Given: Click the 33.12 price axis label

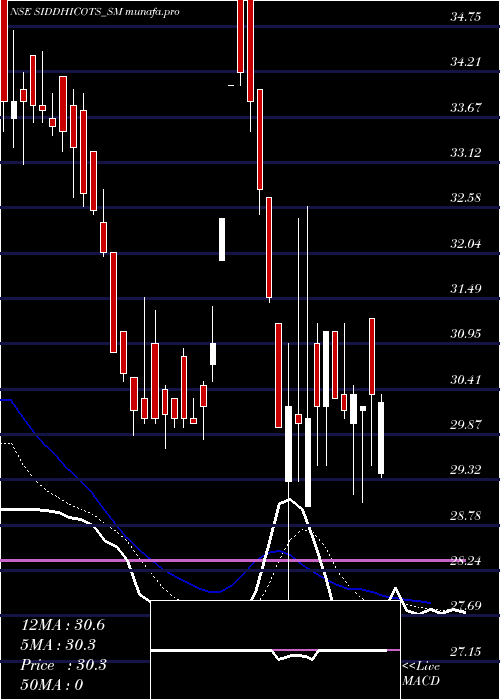Looking at the screenshot, I should tap(466, 153).
